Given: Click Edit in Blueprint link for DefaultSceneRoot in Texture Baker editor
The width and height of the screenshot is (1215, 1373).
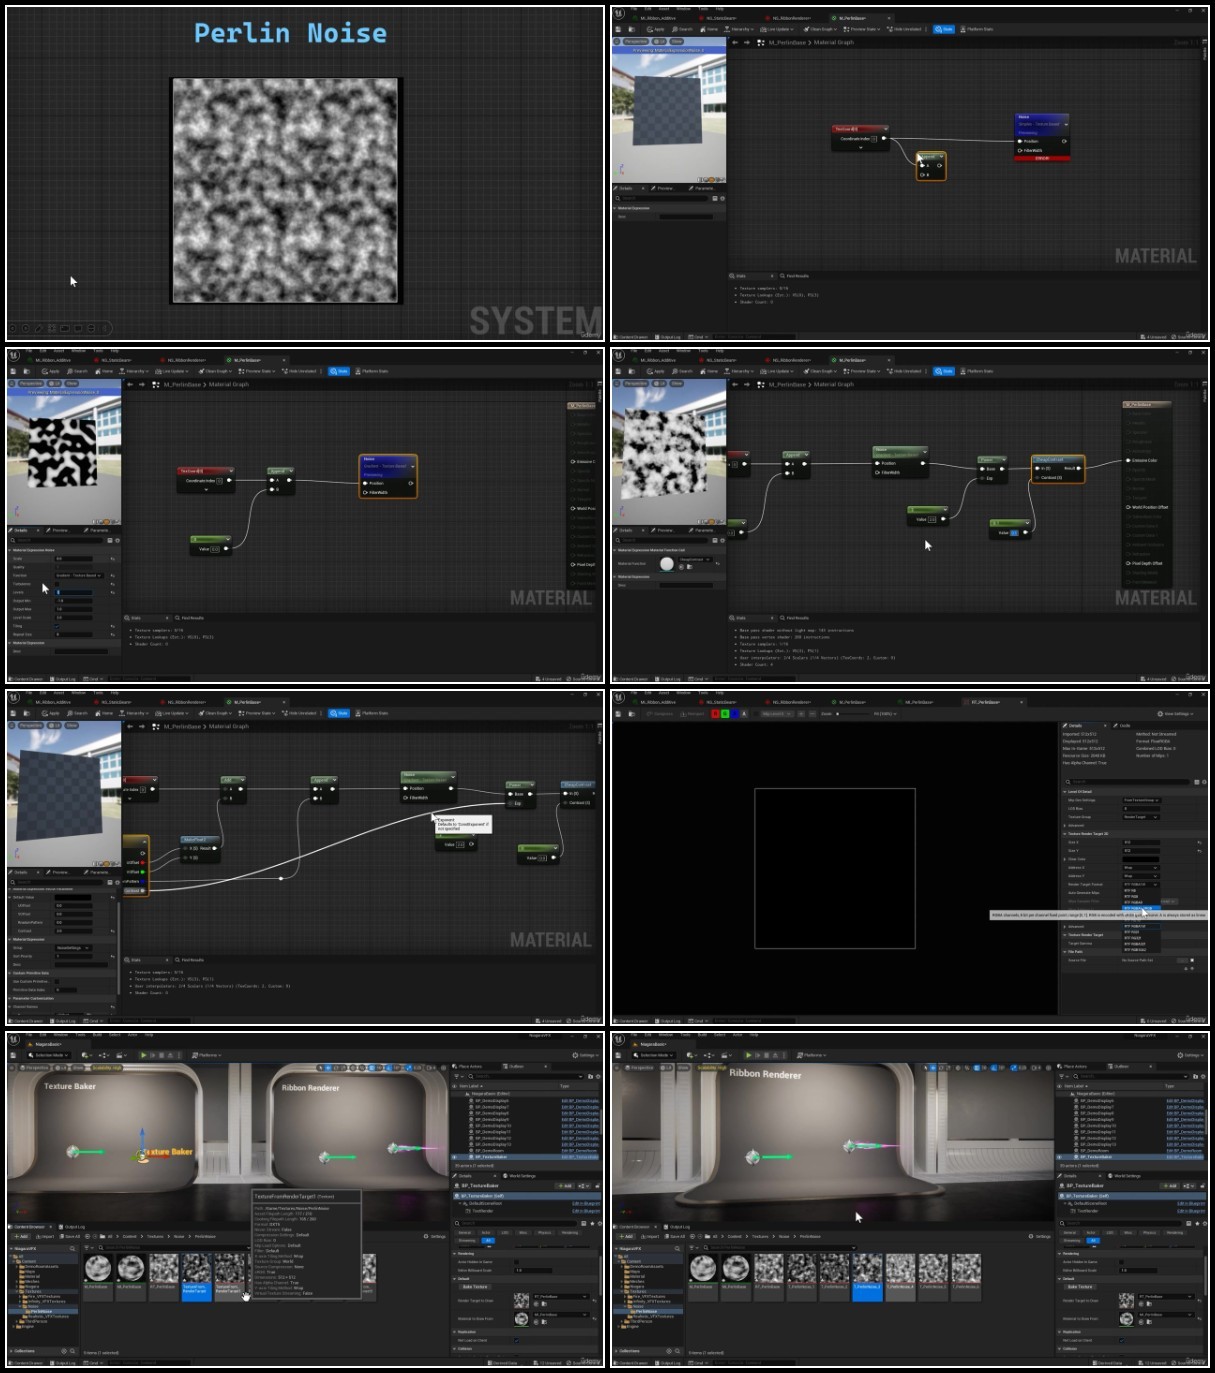Looking at the screenshot, I should click(x=586, y=1203).
